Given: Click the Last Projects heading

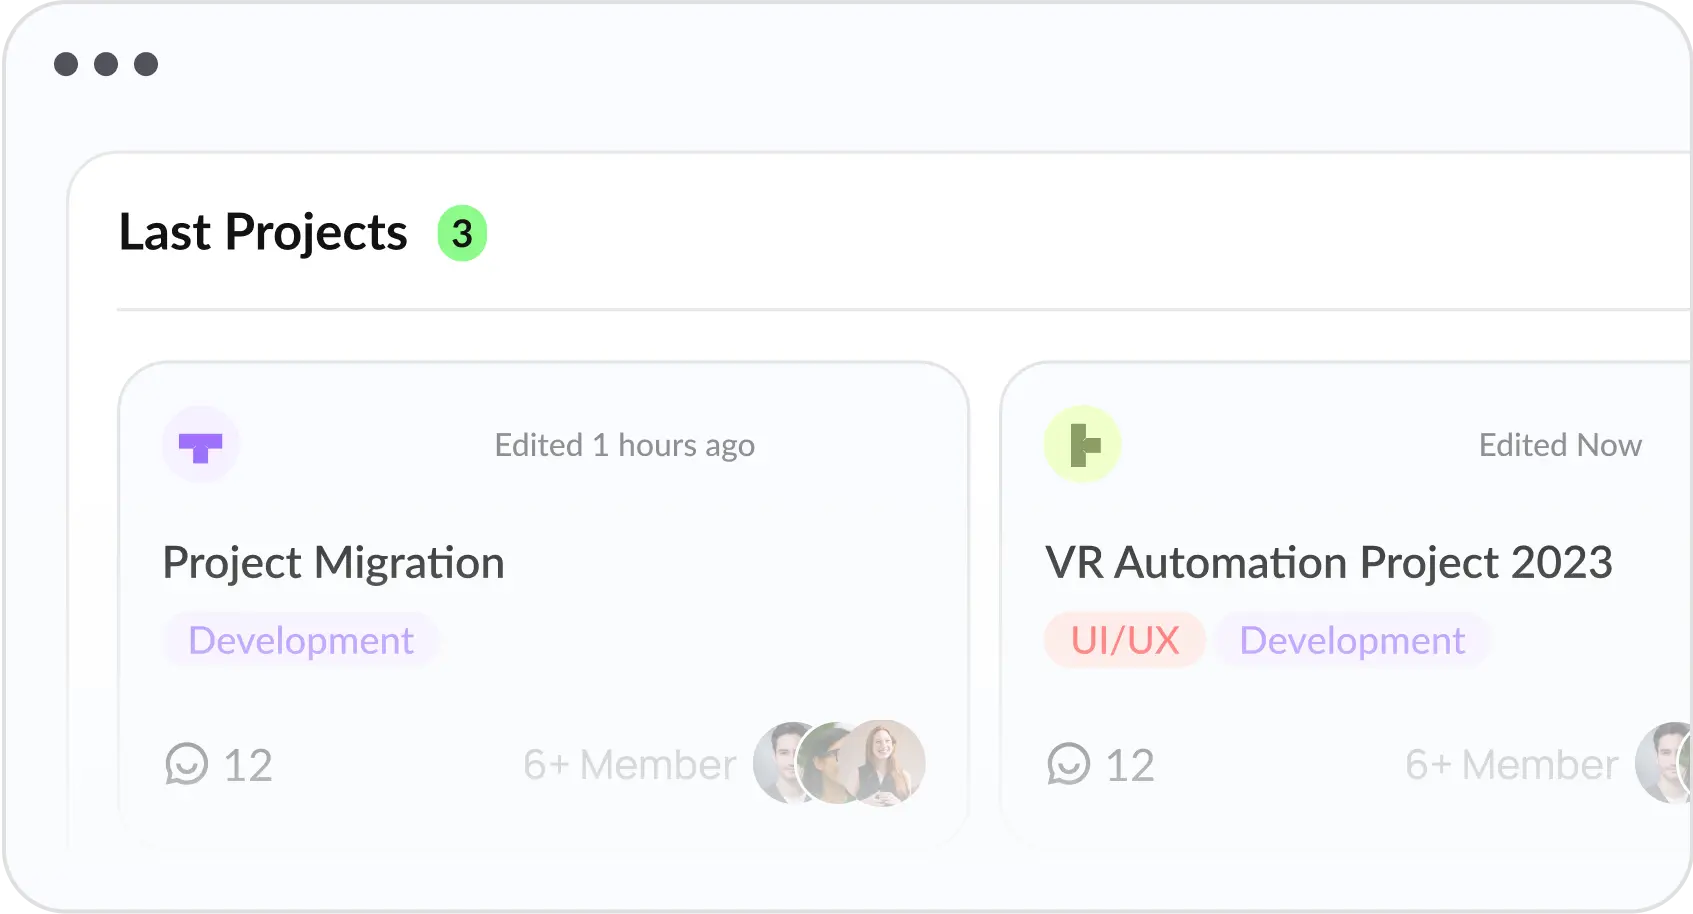Looking at the screenshot, I should point(262,232).
